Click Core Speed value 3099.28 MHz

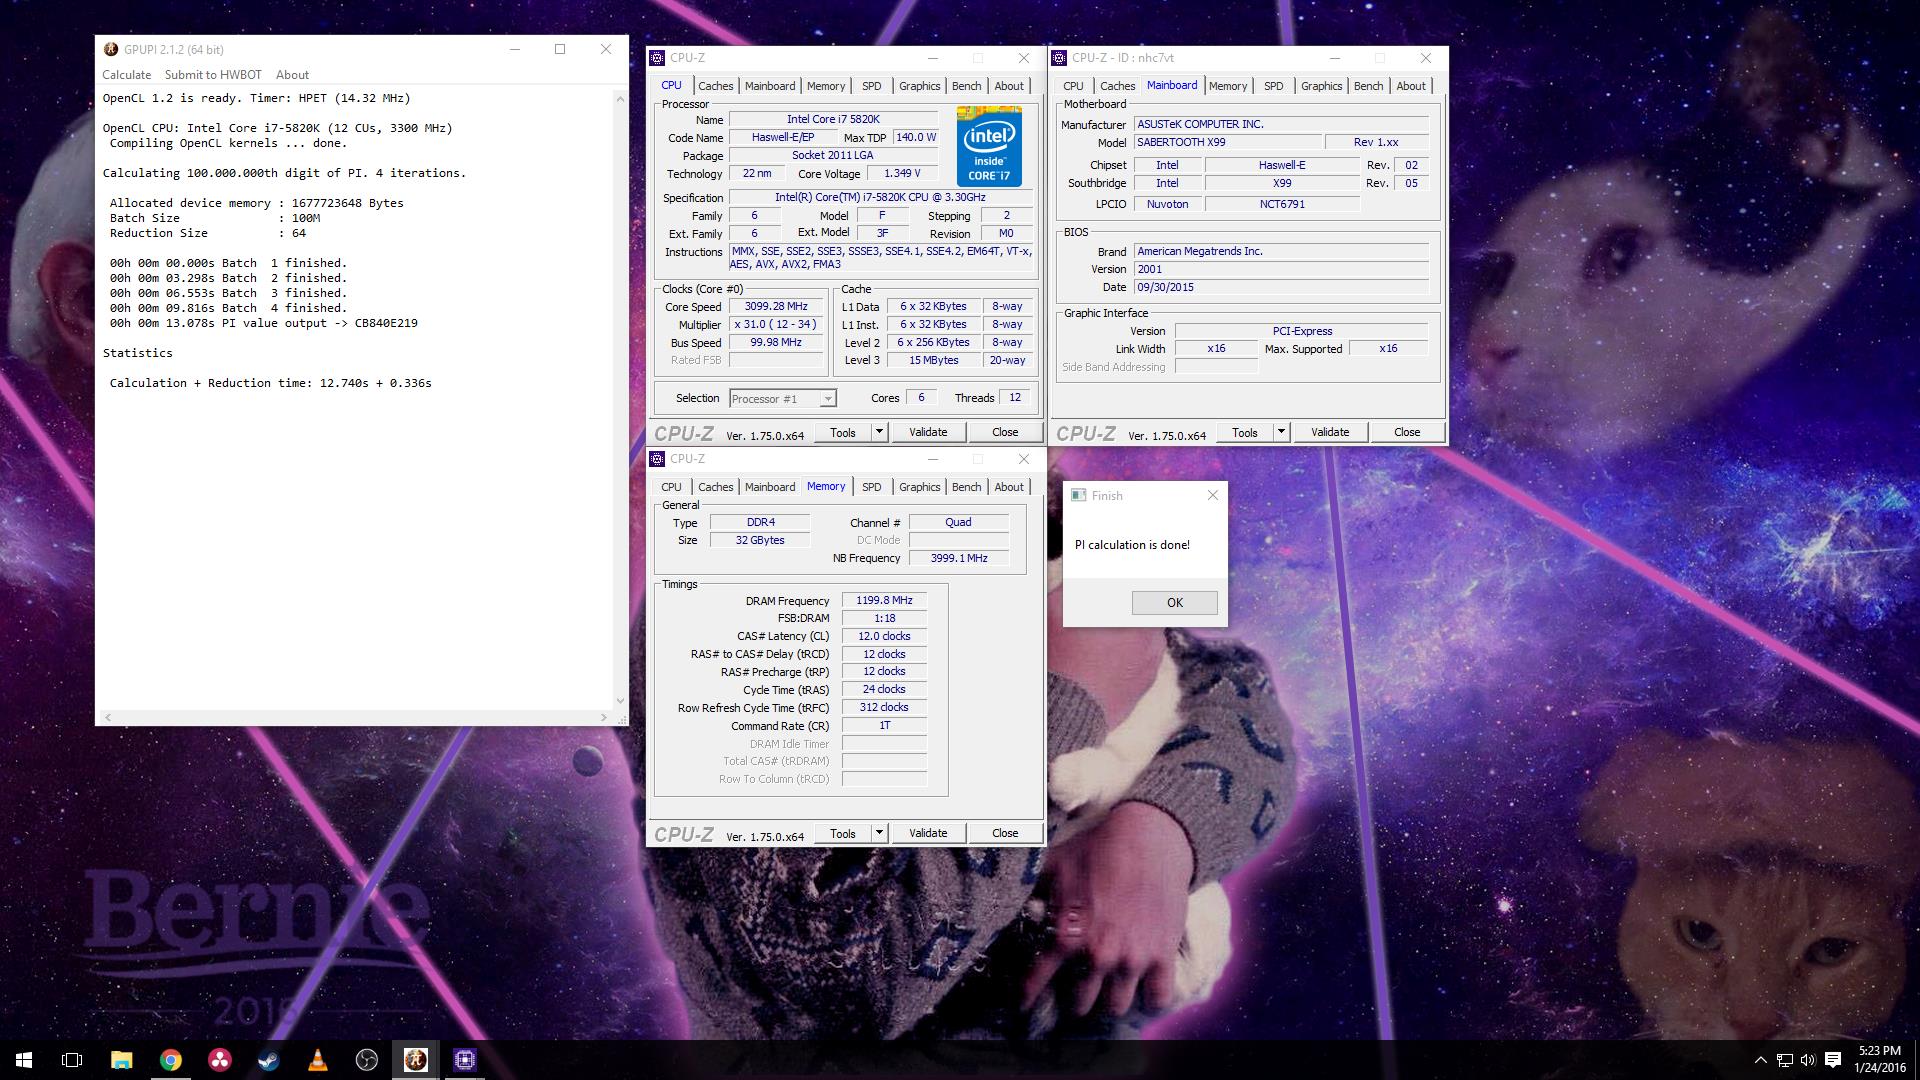point(776,307)
